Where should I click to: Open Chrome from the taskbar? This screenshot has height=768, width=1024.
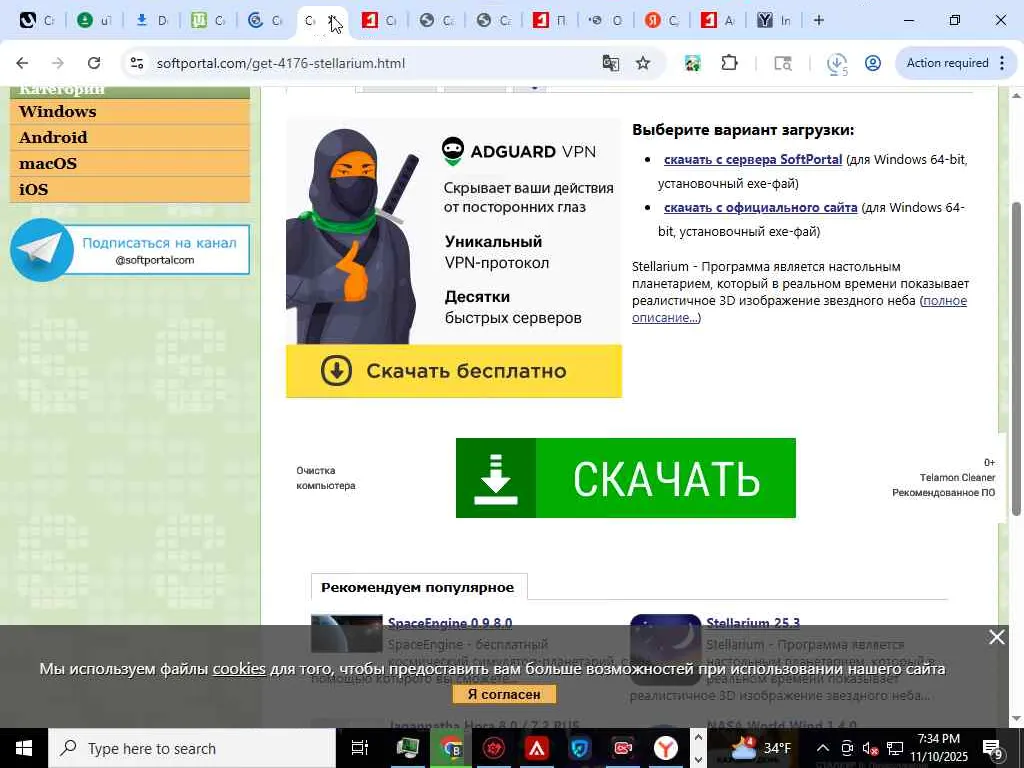(x=451, y=748)
